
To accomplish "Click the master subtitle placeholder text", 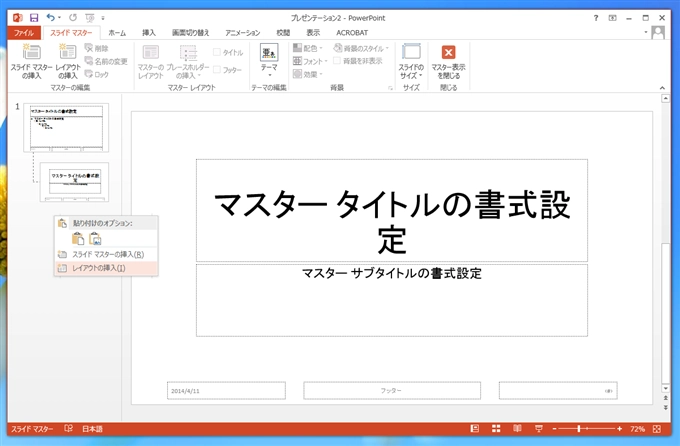I will 392,273.
